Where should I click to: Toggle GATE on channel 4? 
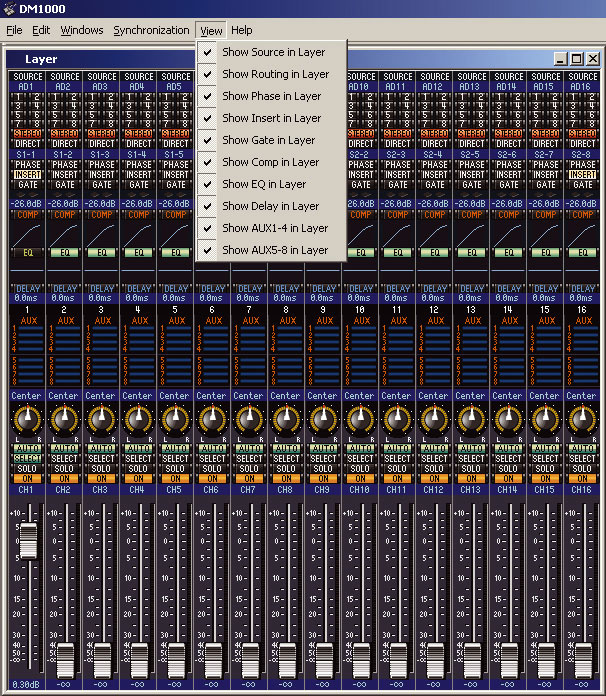[139, 185]
